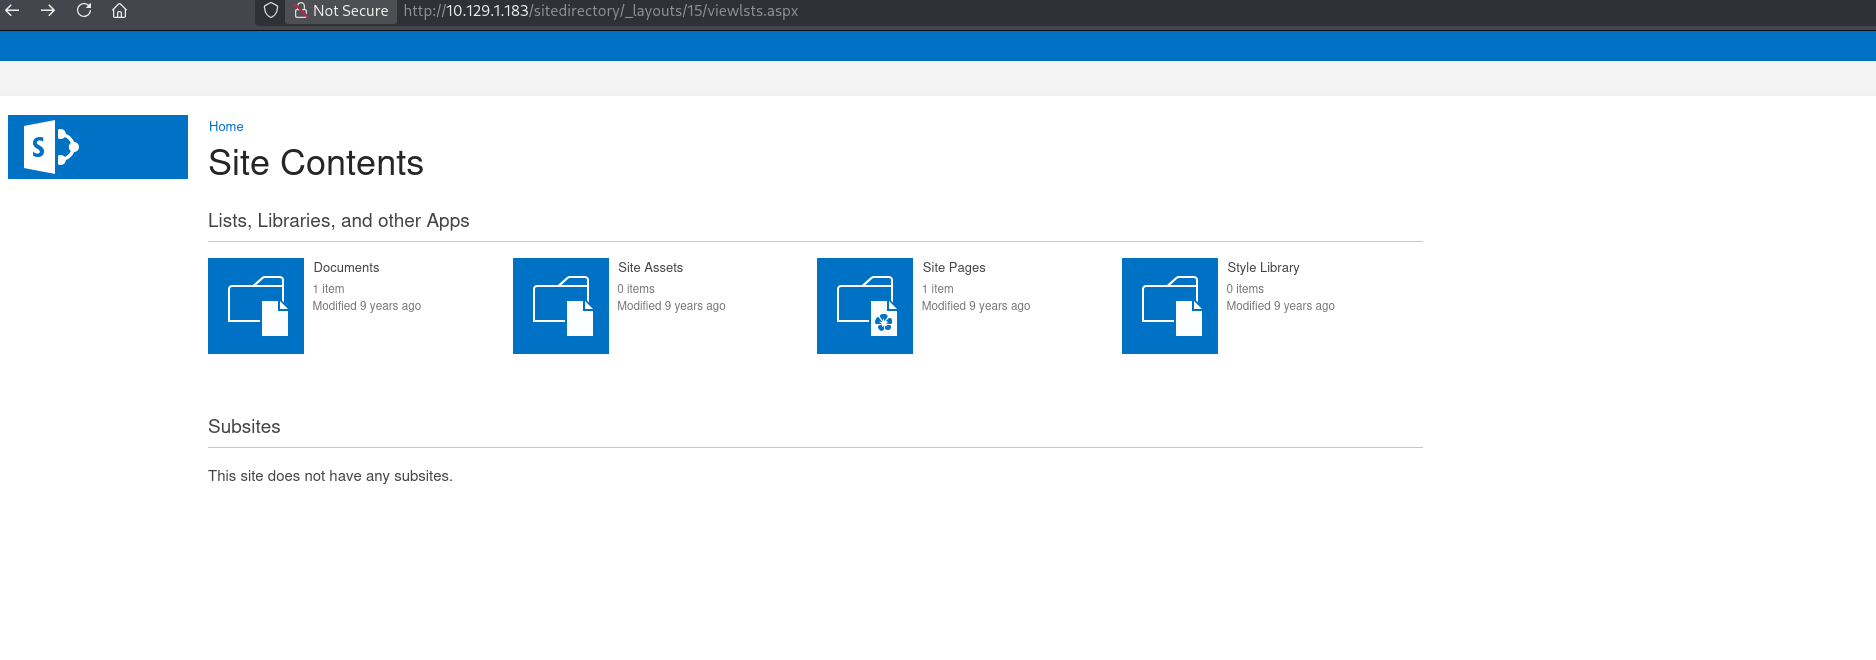Screen dimensions: 1876x660
Task: Click 'Modified 9 years ago' under Site Assets
Action: tap(671, 306)
